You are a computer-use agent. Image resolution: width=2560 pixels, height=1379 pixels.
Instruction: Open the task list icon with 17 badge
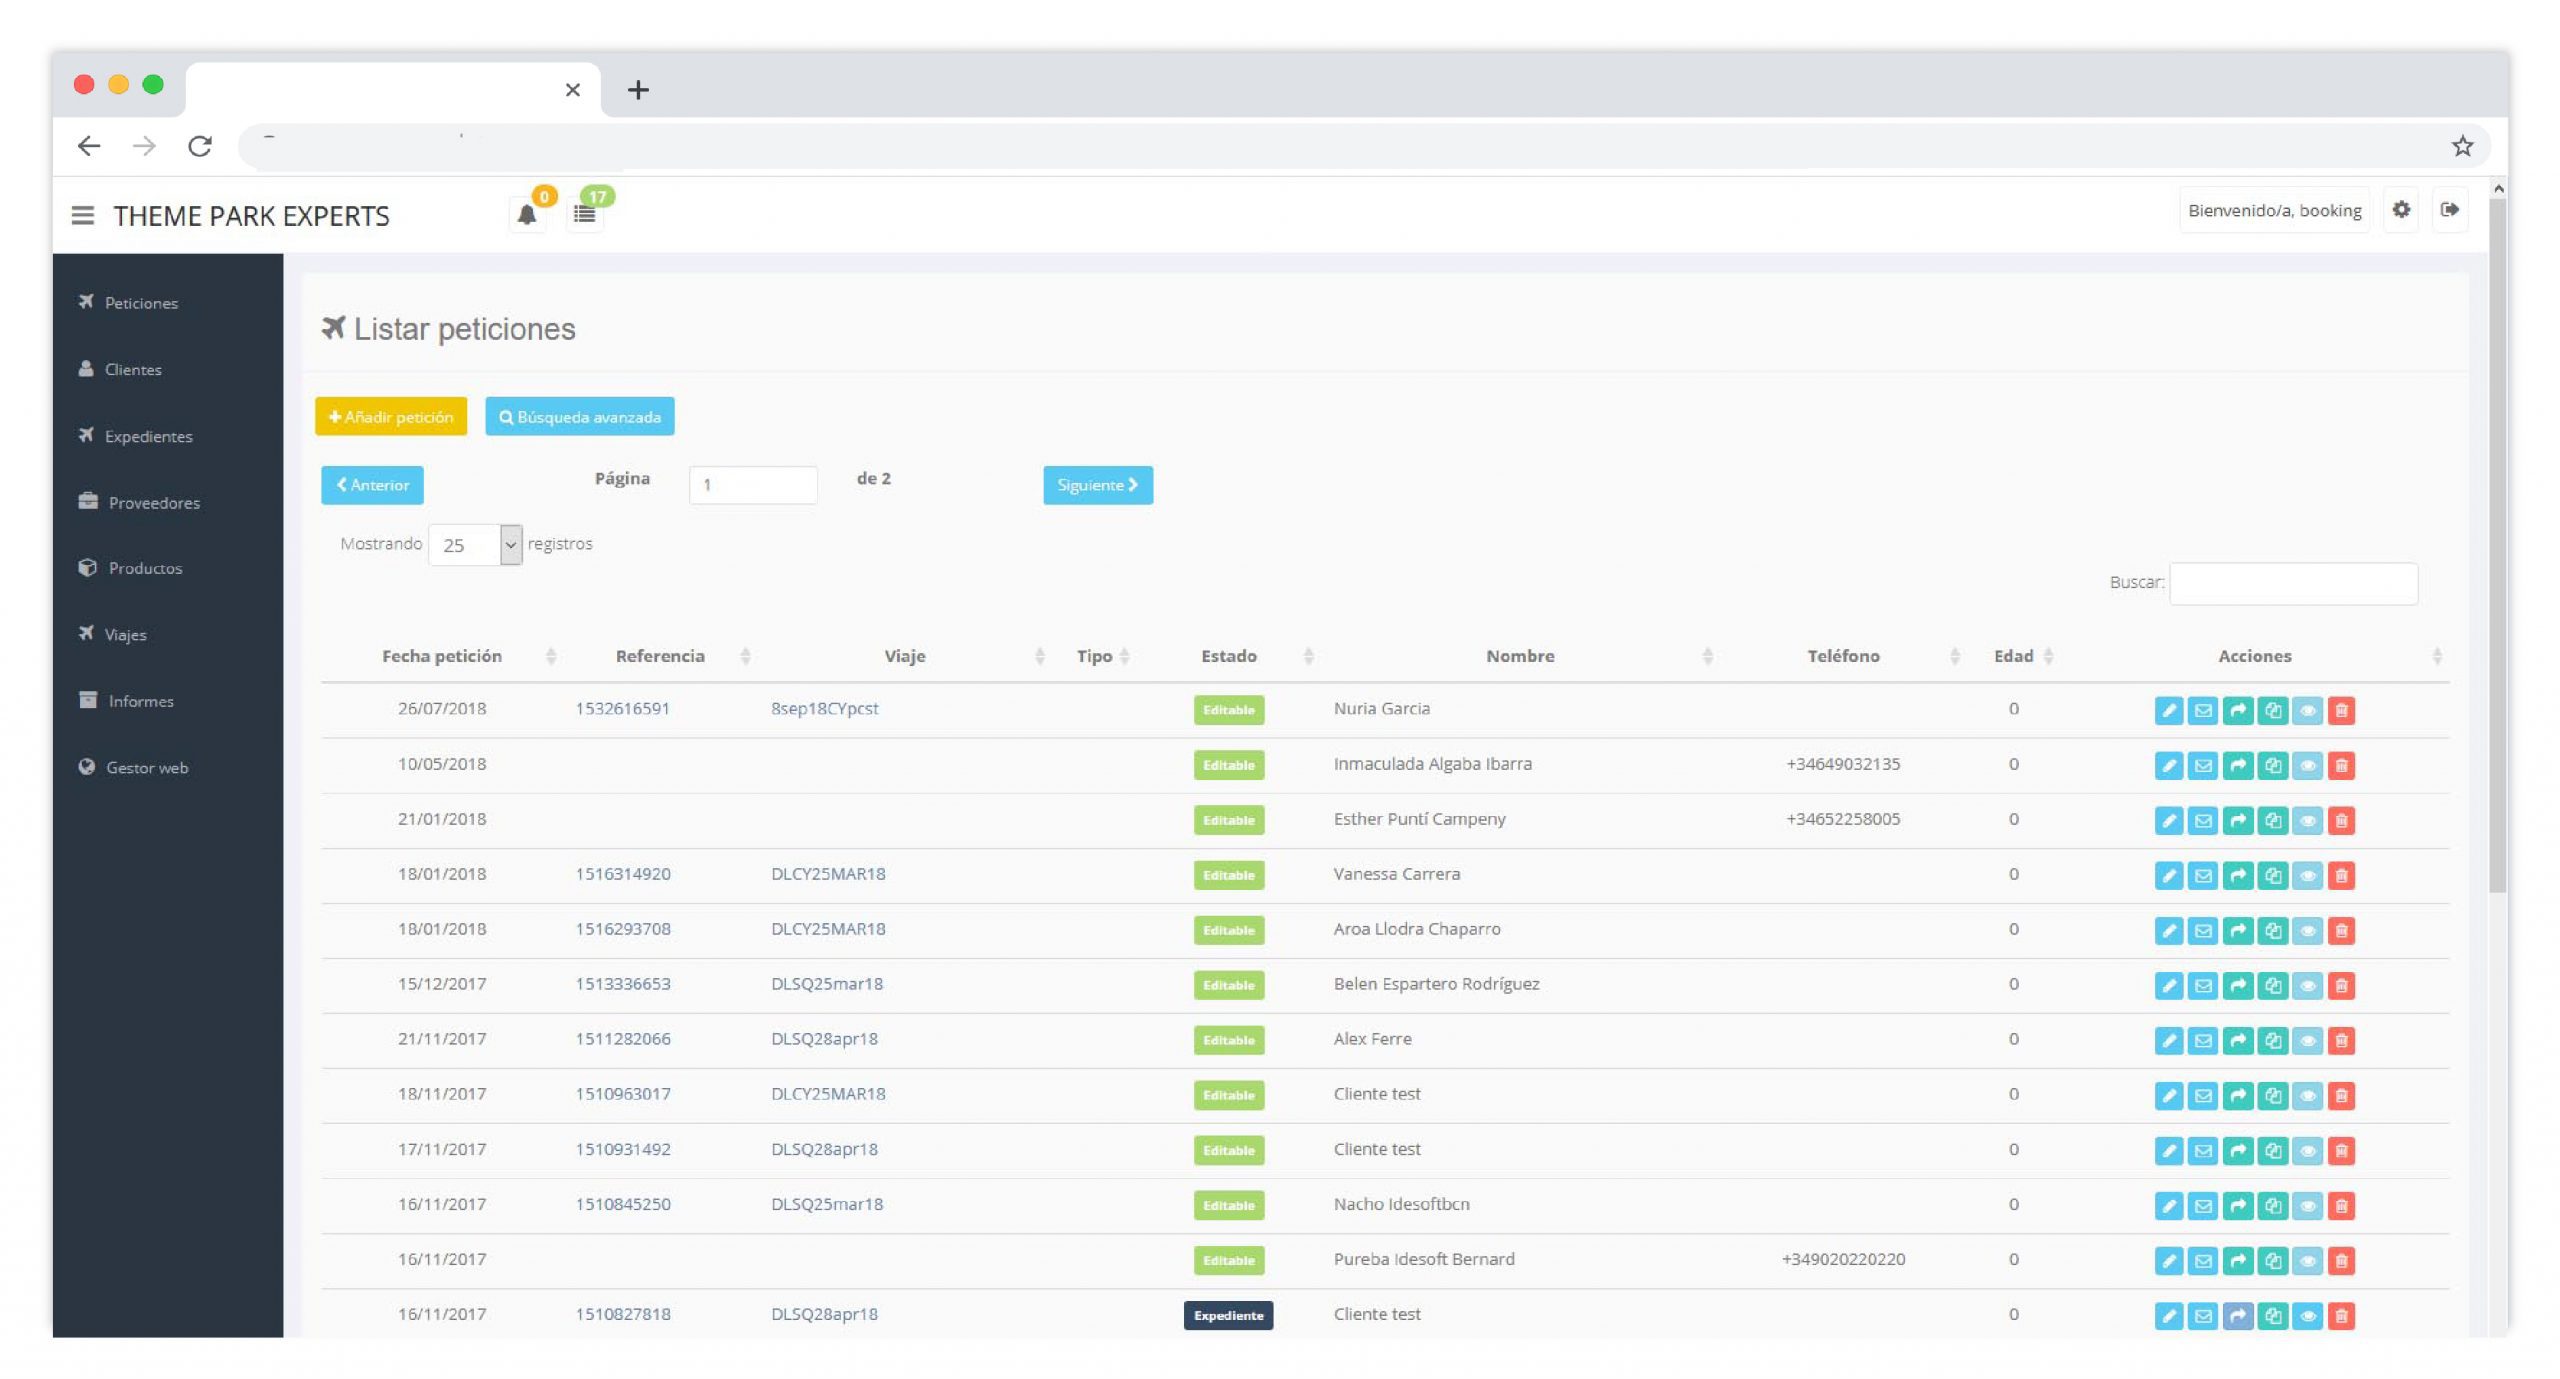click(585, 213)
